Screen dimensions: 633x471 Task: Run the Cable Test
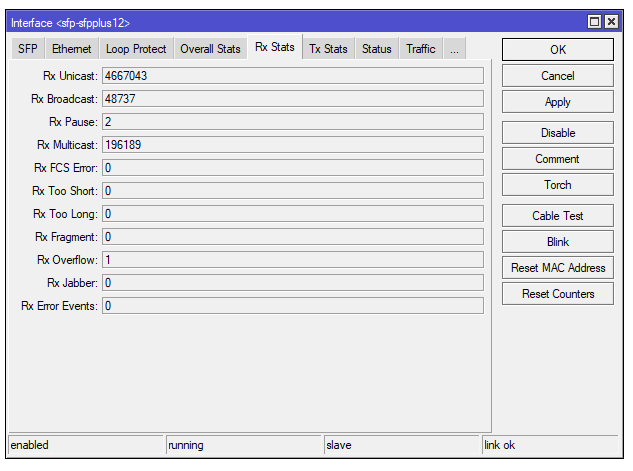pos(558,216)
